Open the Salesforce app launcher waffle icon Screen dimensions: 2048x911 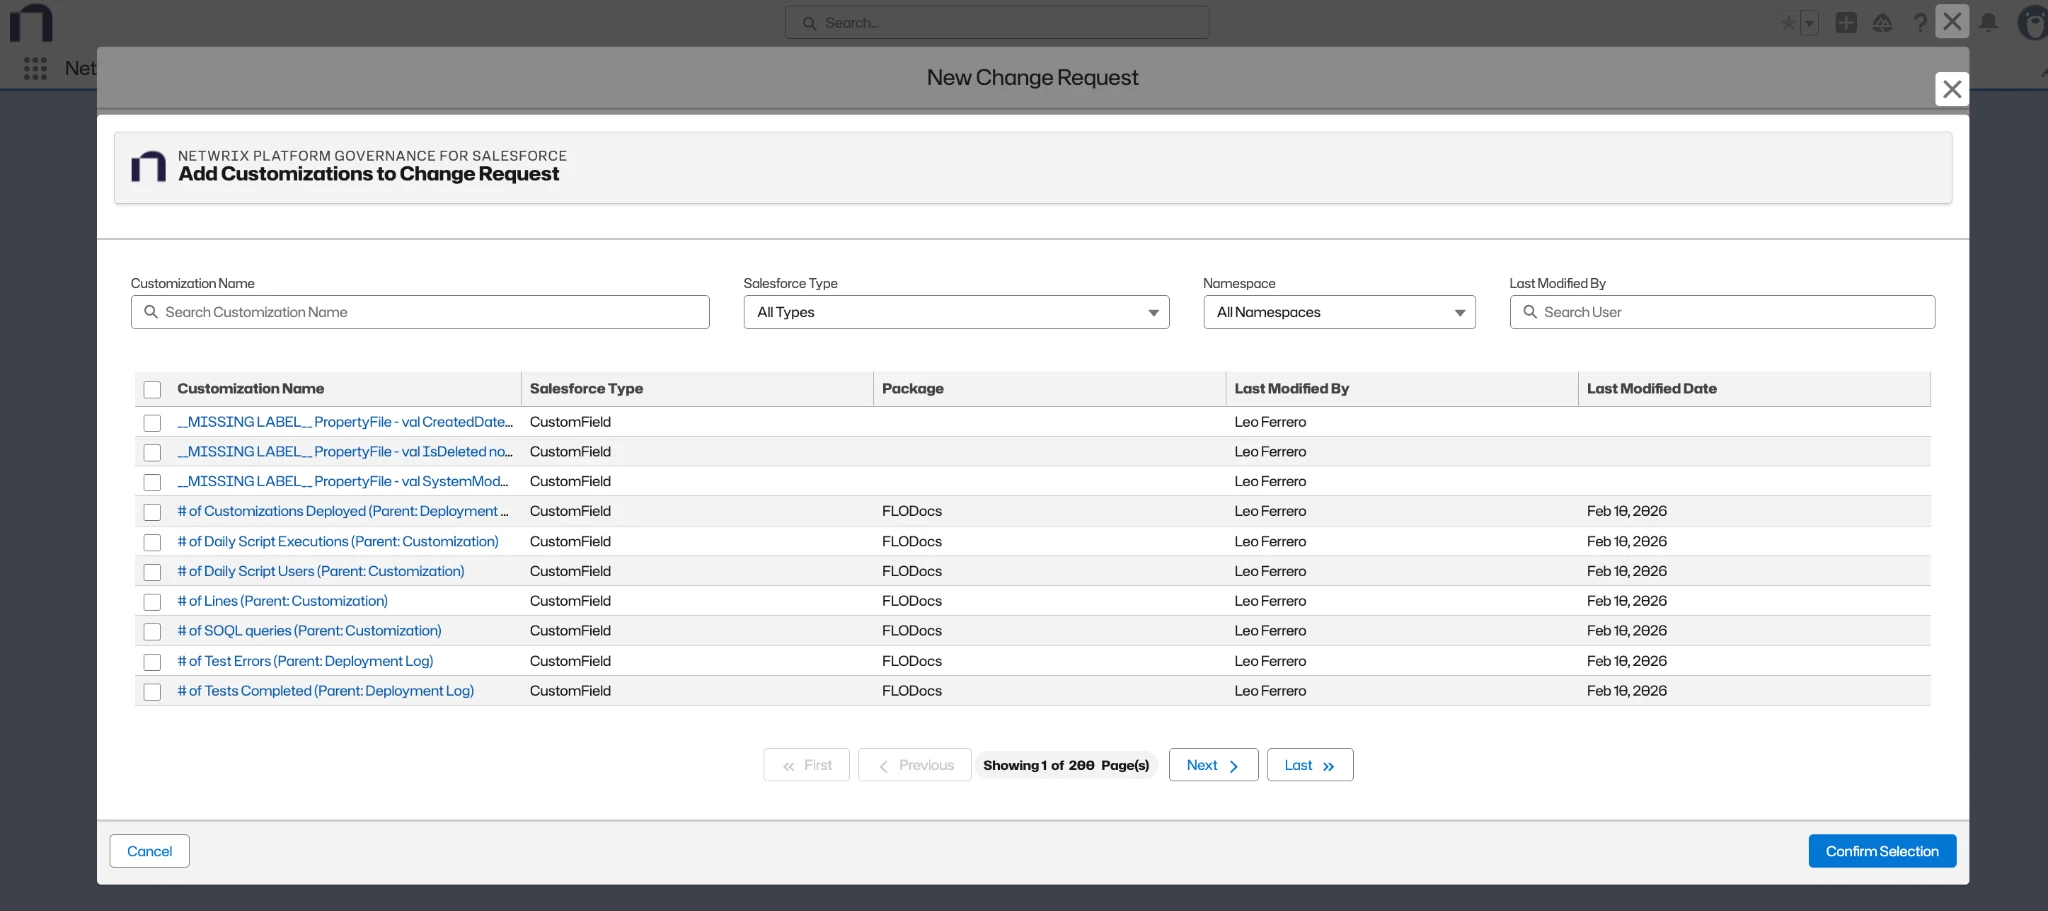pyautogui.click(x=34, y=68)
